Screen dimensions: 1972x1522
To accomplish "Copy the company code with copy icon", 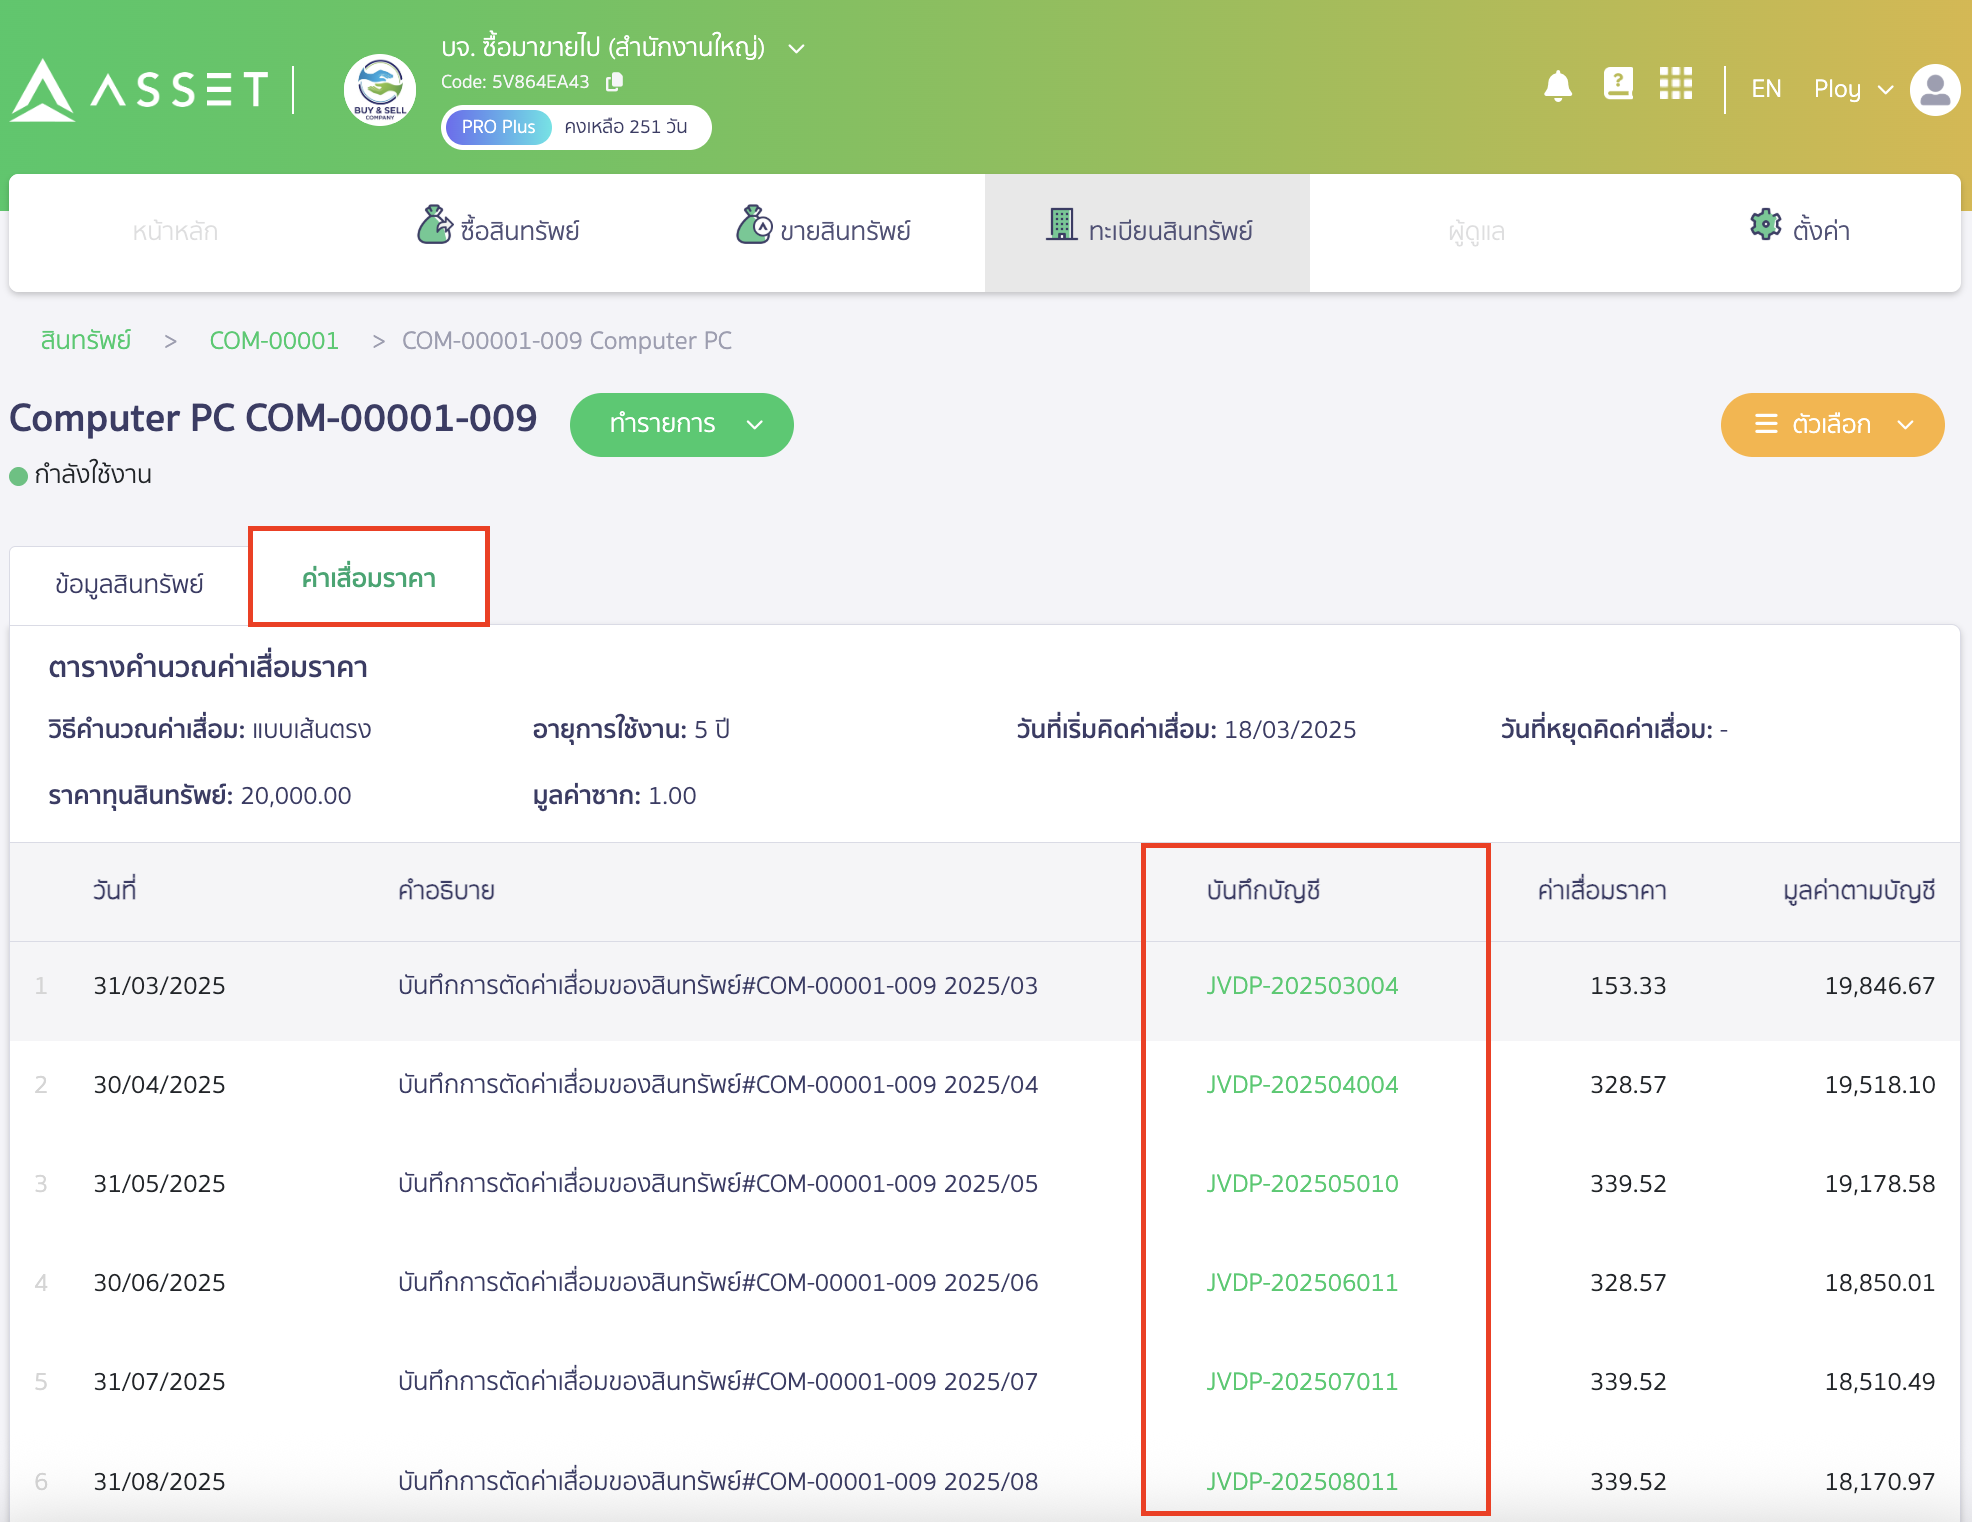I will click(615, 82).
